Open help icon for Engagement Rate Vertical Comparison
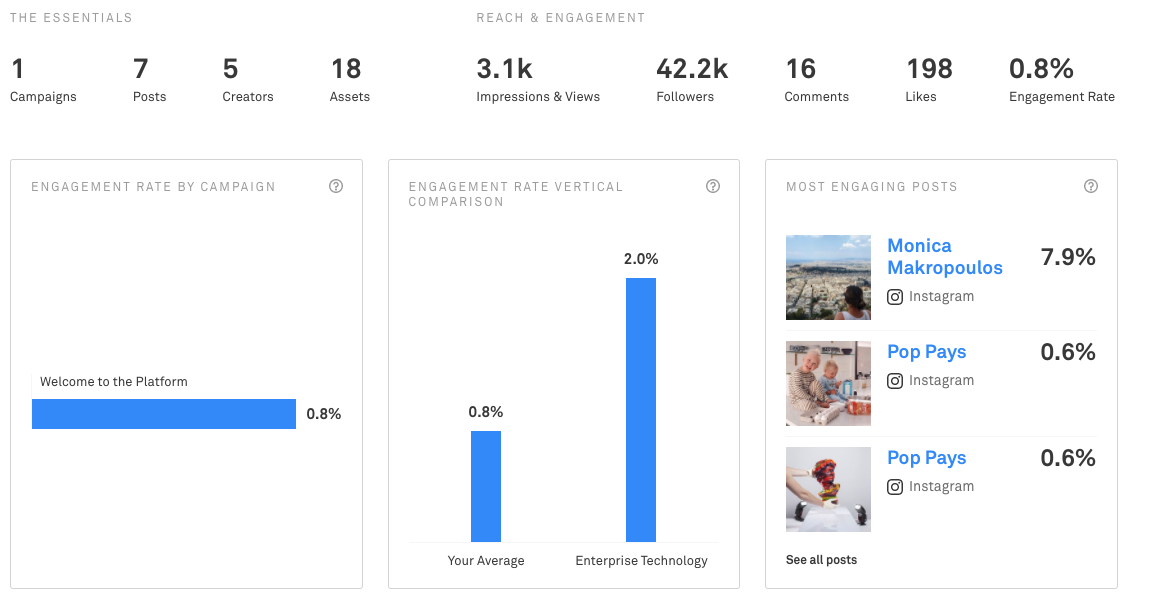1149x609 pixels. click(x=713, y=186)
